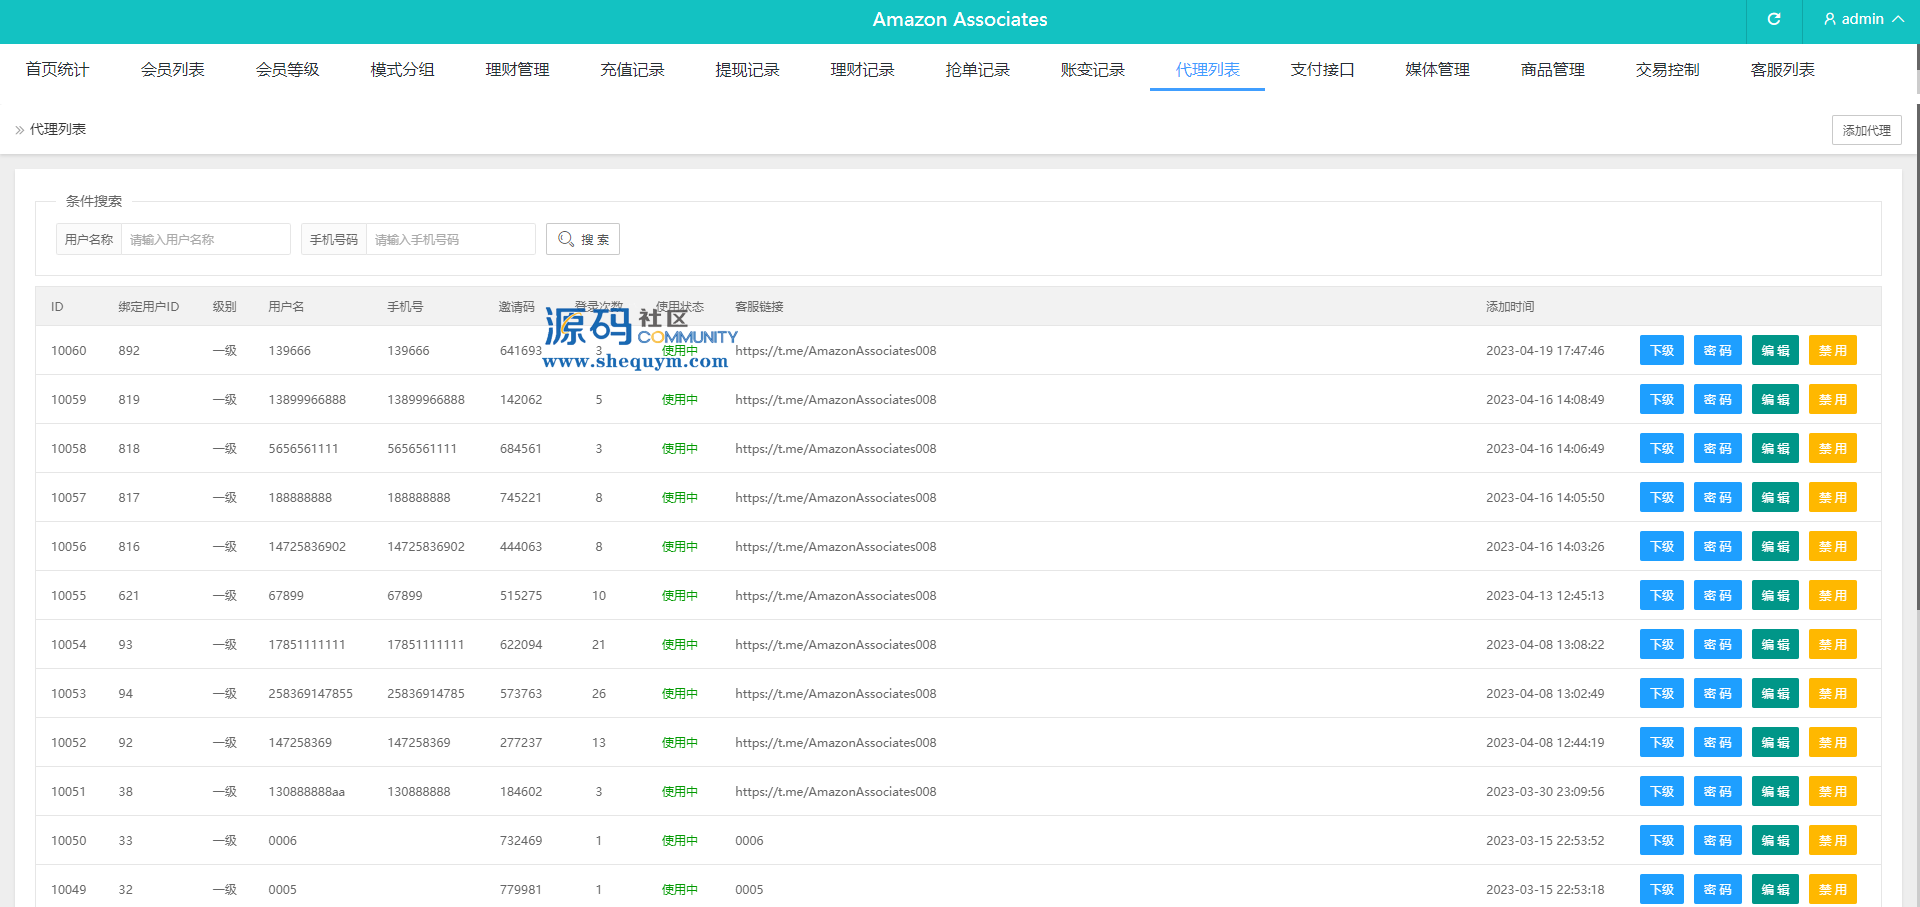
Task: Focus the 手机号码 search input
Action: pos(451,239)
